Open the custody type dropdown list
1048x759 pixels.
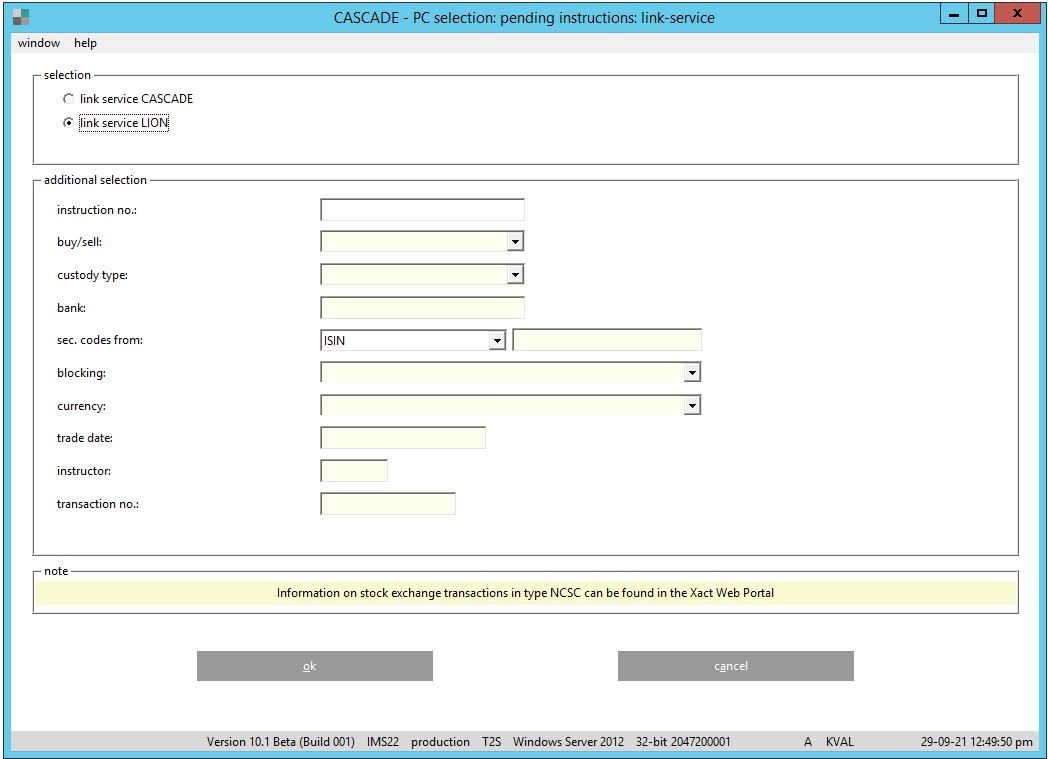(514, 274)
